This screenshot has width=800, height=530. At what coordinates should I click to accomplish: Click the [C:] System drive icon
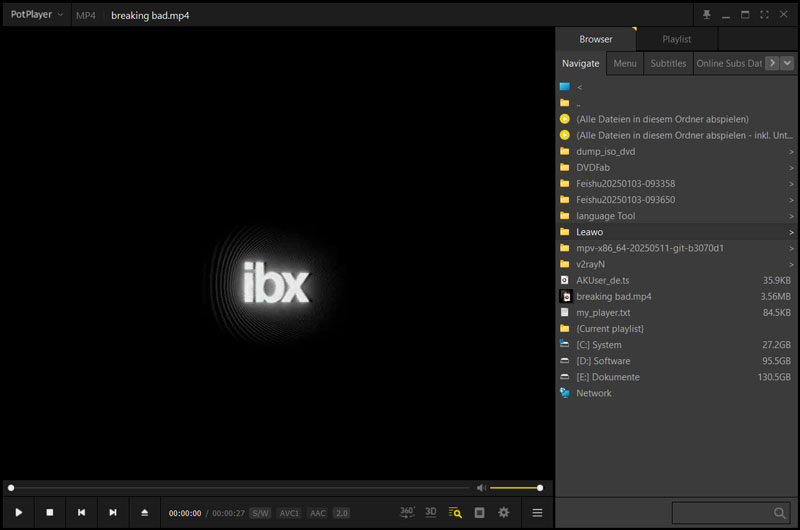564,344
